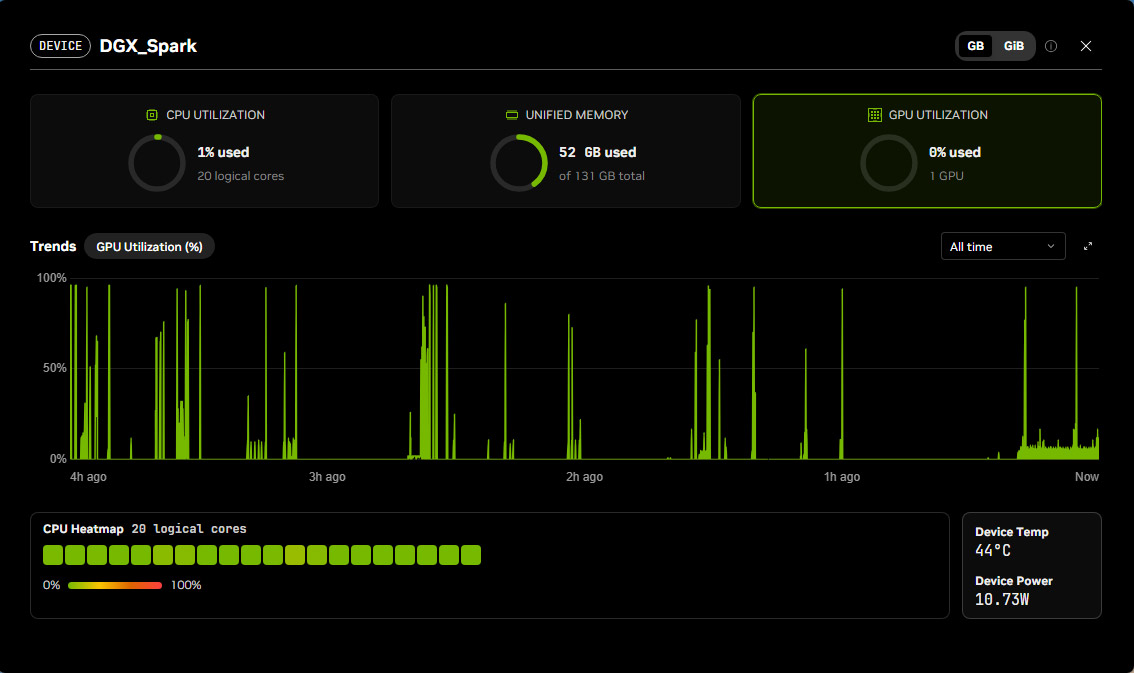1134x673 pixels.
Task: Select the GPU Utilization card
Action: pos(927,151)
